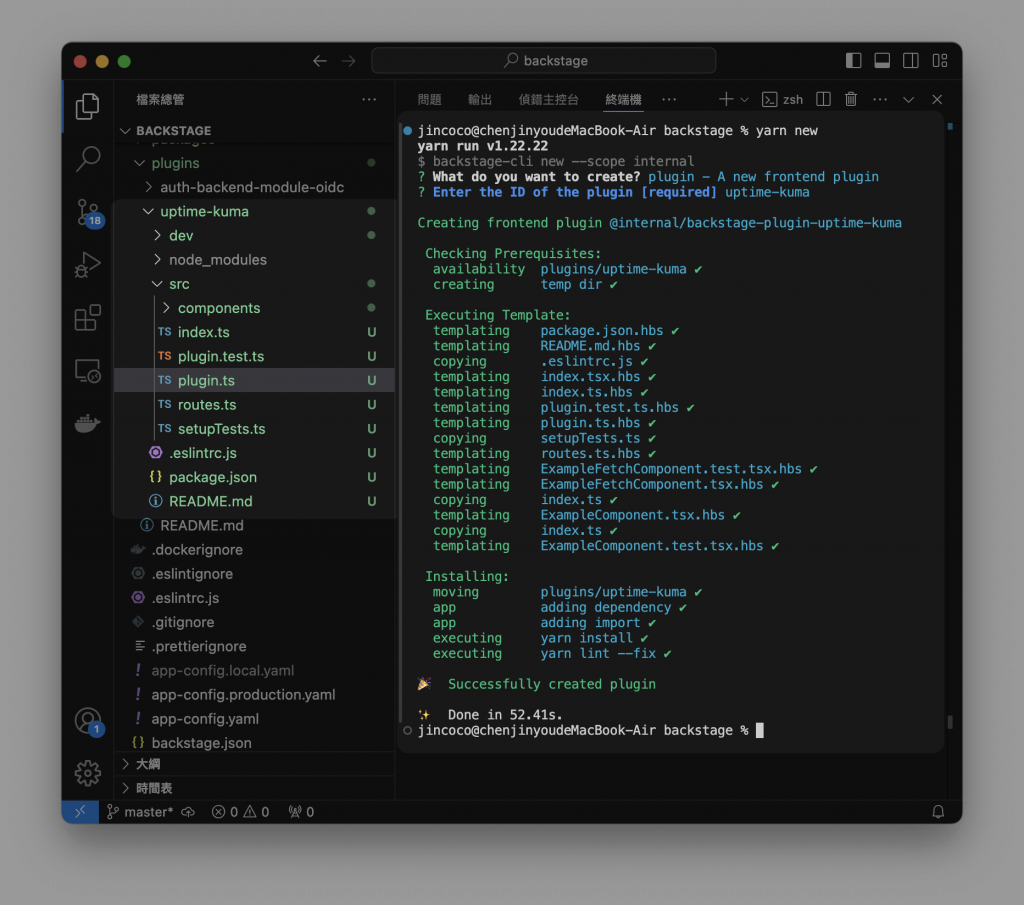Open app-config.local.yaml file
The image size is (1024, 905).
[x=255, y=671]
